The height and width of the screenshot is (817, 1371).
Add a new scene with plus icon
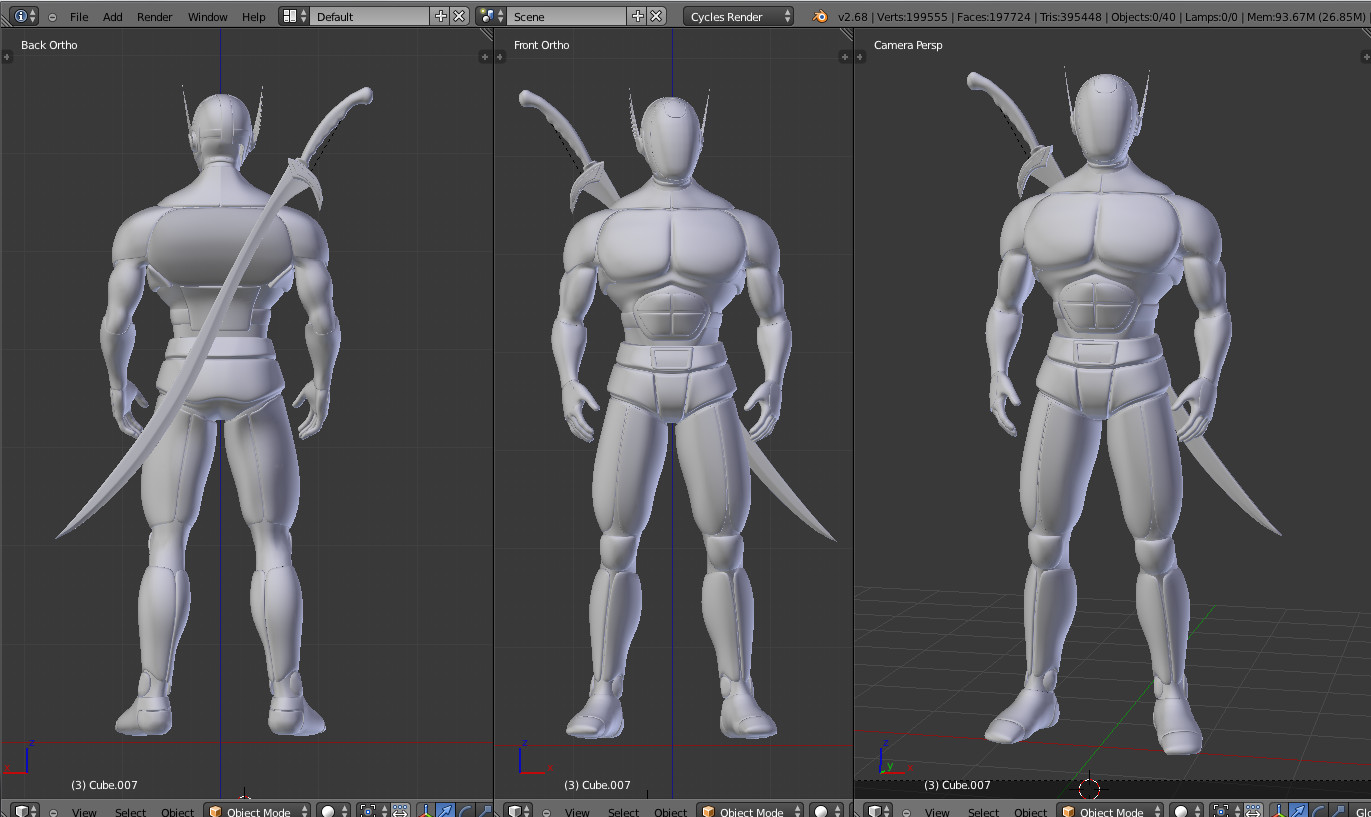tap(638, 16)
